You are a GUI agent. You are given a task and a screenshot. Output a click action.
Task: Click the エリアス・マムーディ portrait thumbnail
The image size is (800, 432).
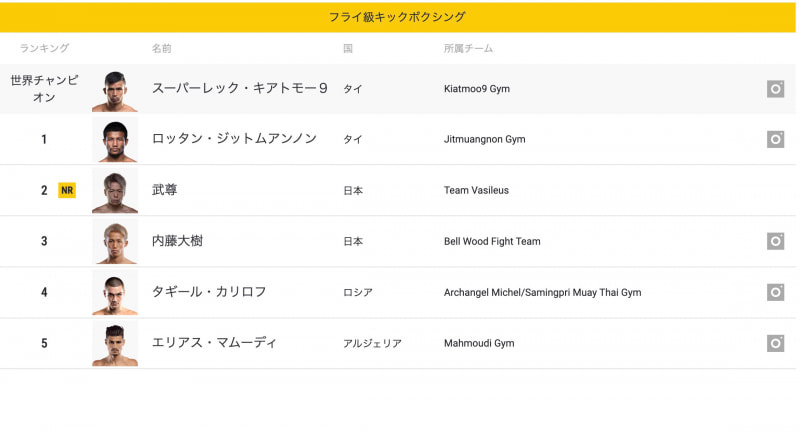[115, 344]
